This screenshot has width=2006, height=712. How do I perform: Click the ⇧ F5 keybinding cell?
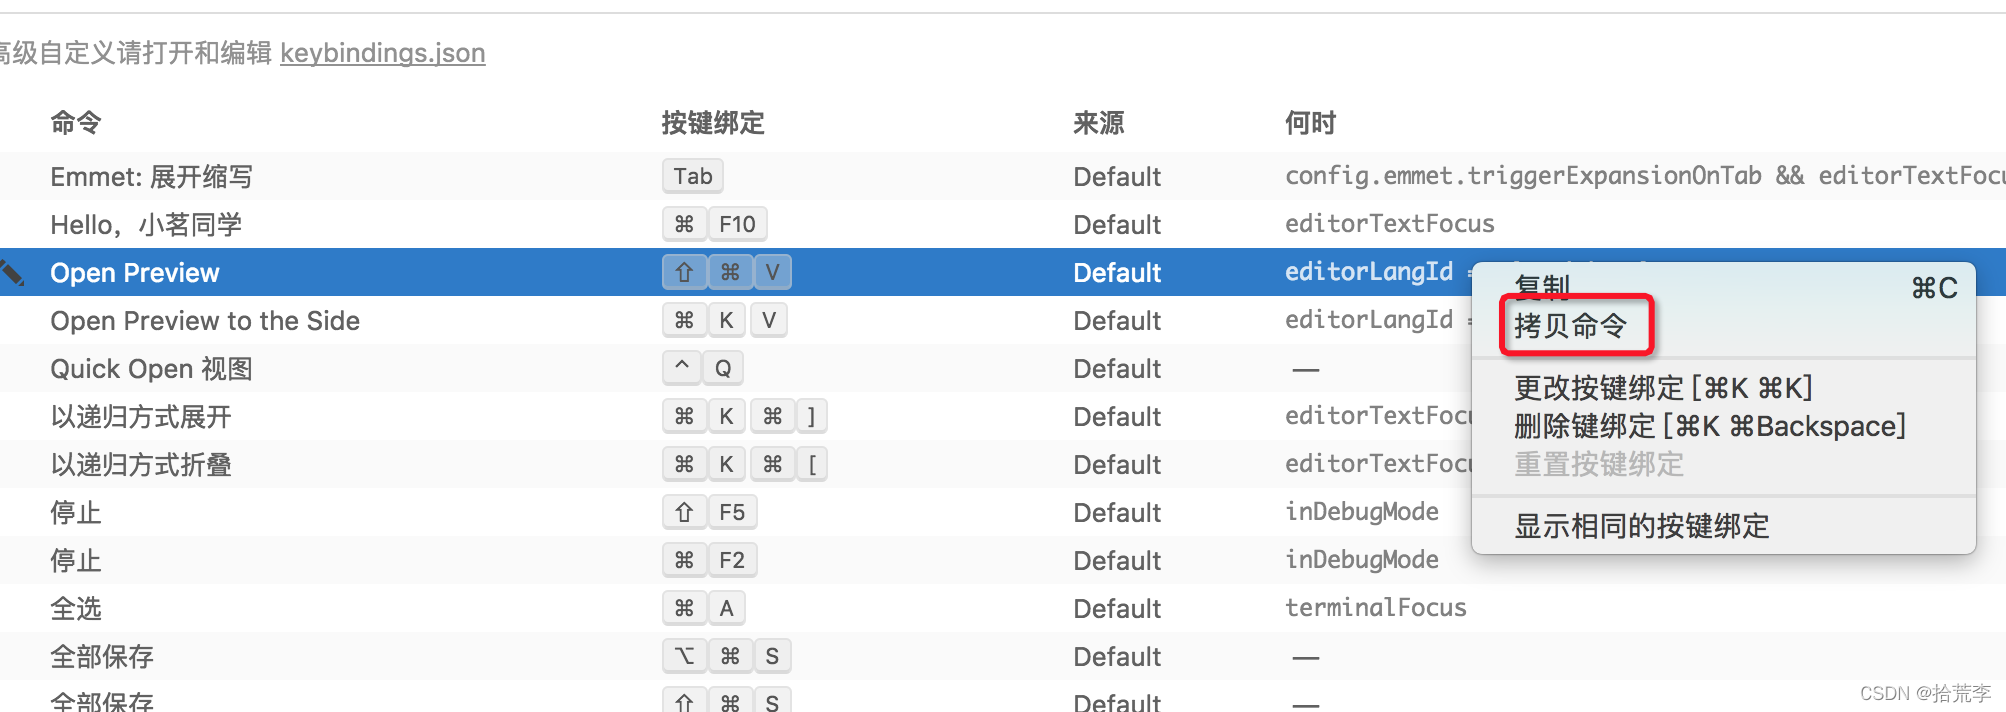point(709,512)
